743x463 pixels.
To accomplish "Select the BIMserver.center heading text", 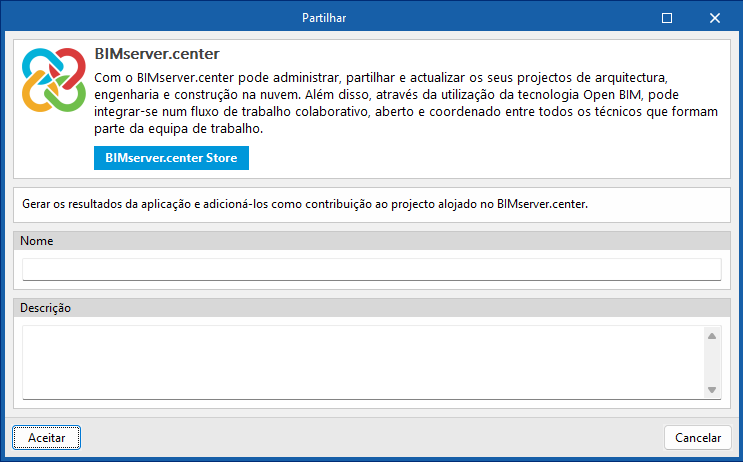I will point(156,52).
